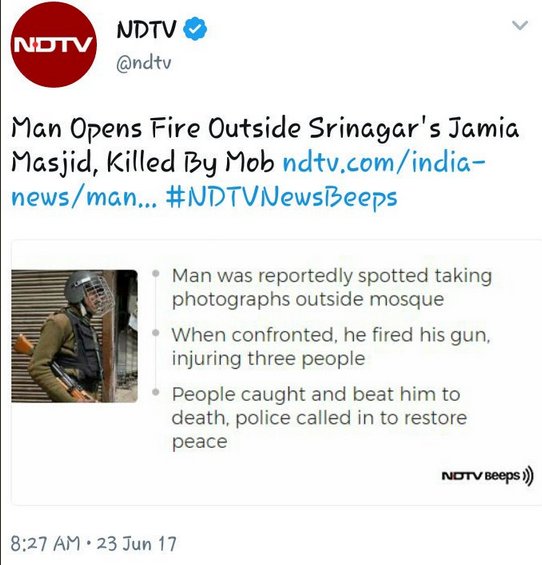This screenshot has height=565, width=542.
Task: Open the tweet timestamp 8:27 AM
Action: 45,544
